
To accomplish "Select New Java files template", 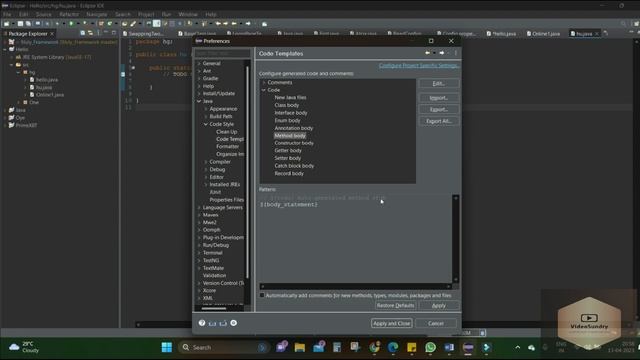I will (290, 98).
